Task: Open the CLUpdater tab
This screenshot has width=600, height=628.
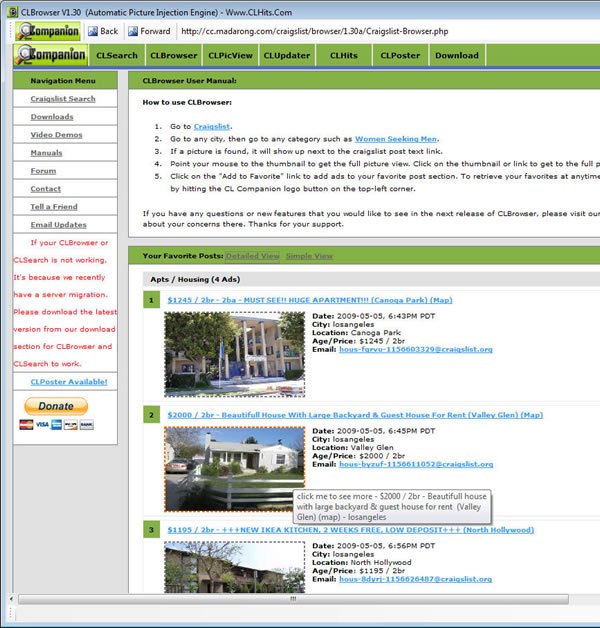Action: [288, 56]
